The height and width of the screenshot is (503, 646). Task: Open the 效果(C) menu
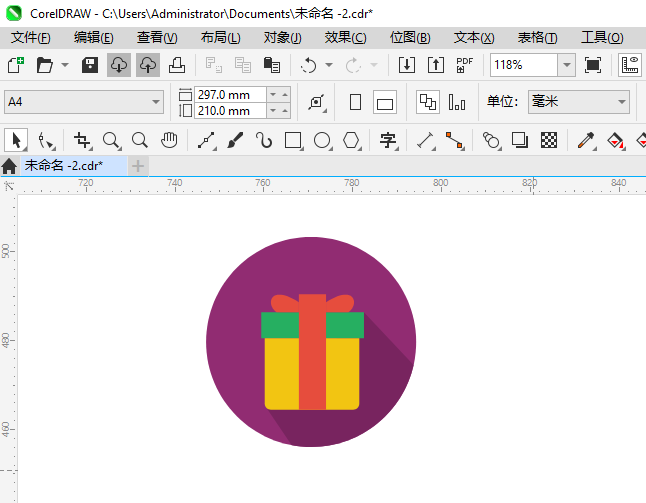345,38
